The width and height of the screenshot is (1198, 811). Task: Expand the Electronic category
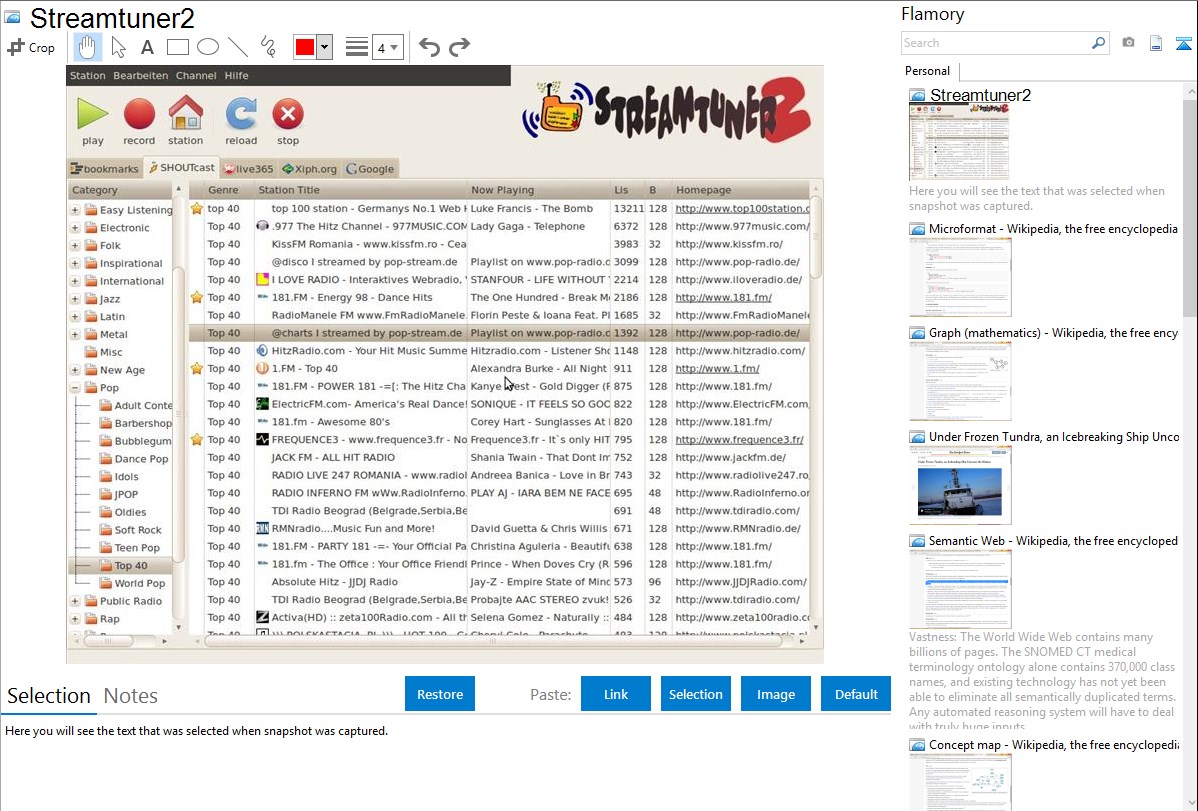(x=75, y=228)
